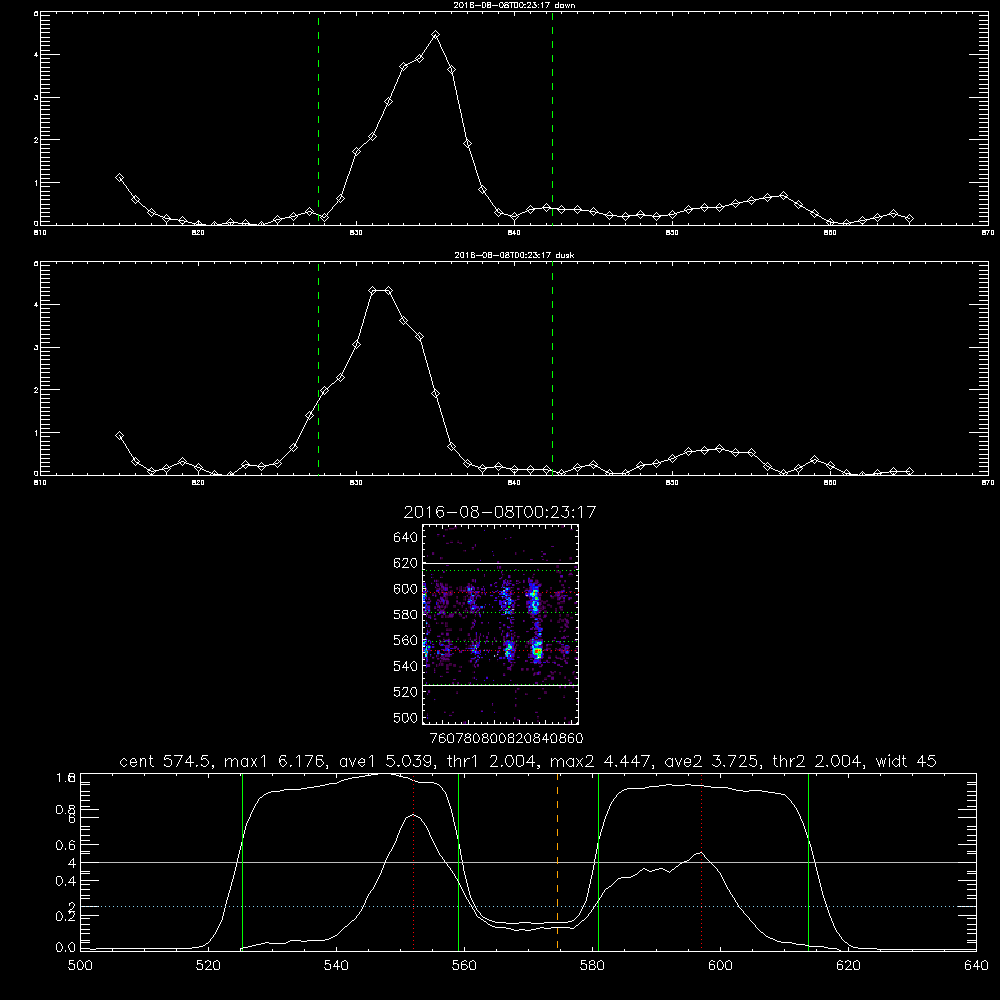Click the dusk plot title text
This screenshot has width=1000, height=1000.
pyautogui.click(x=514, y=255)
